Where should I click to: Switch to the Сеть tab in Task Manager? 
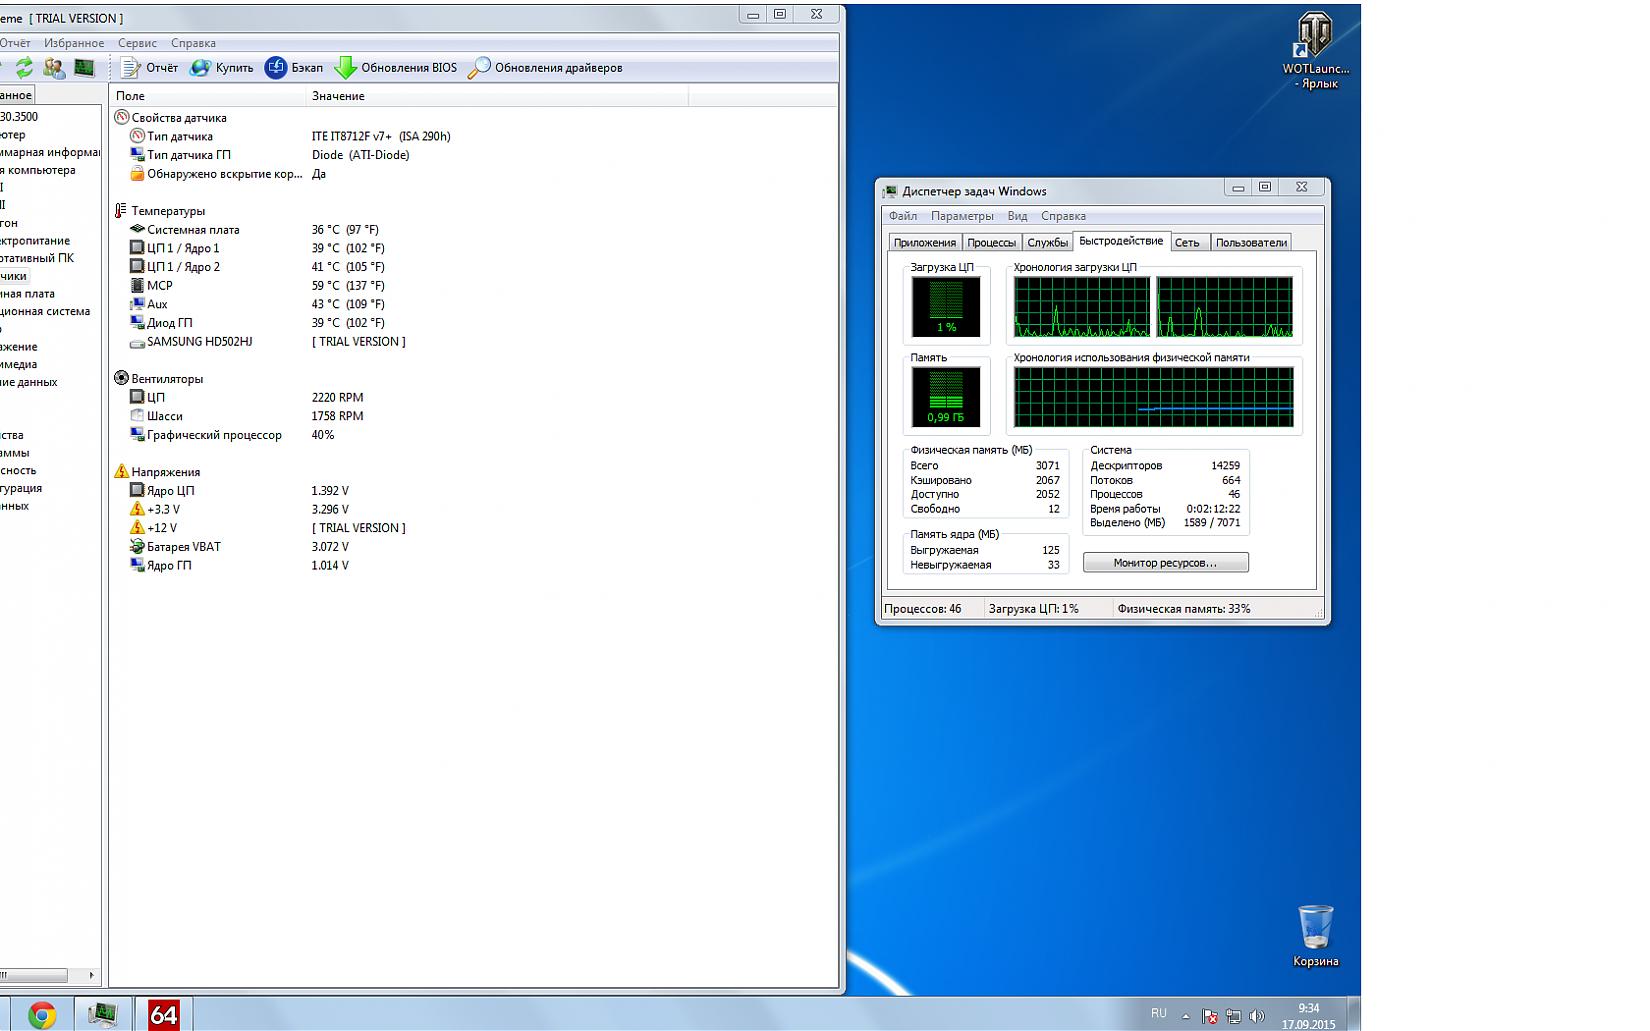(x=1187, y=243)
